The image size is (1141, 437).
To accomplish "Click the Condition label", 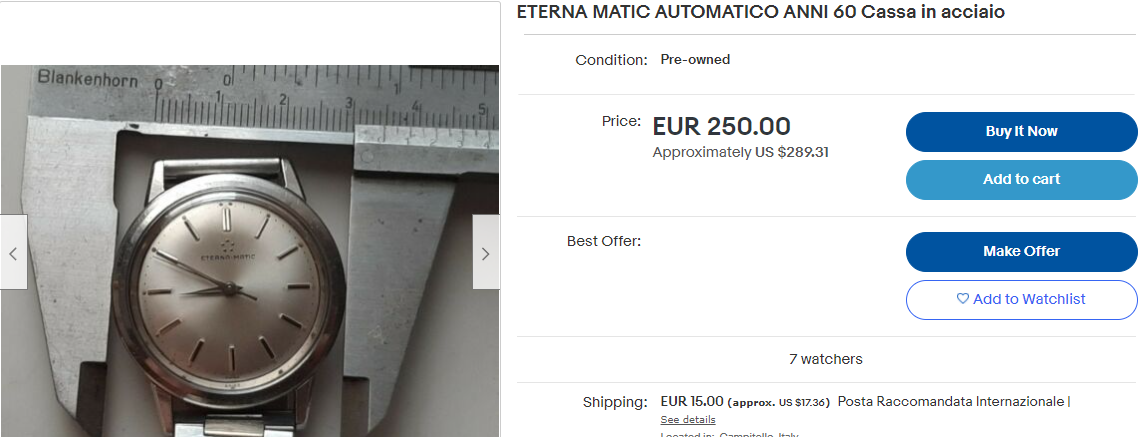I will (x=611, y=60).
